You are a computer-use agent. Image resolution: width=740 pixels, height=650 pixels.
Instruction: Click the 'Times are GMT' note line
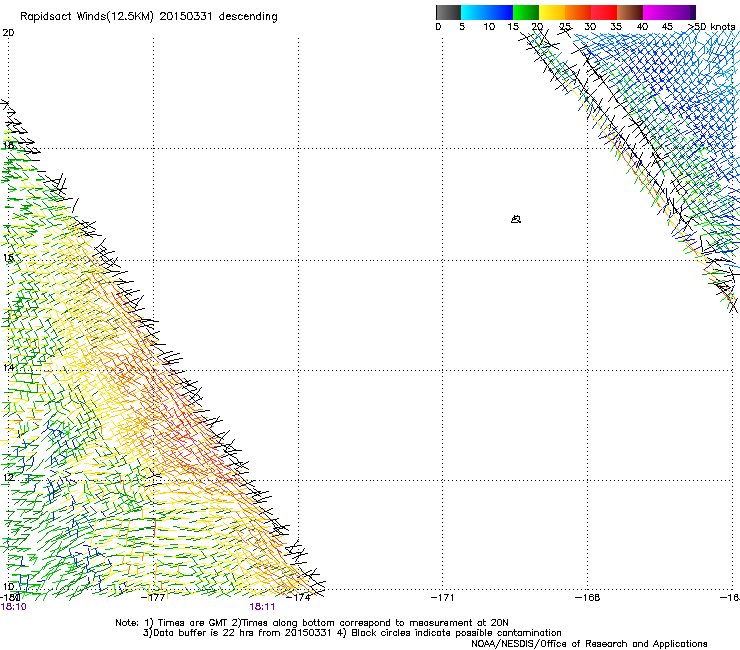[x=311, y=623]
